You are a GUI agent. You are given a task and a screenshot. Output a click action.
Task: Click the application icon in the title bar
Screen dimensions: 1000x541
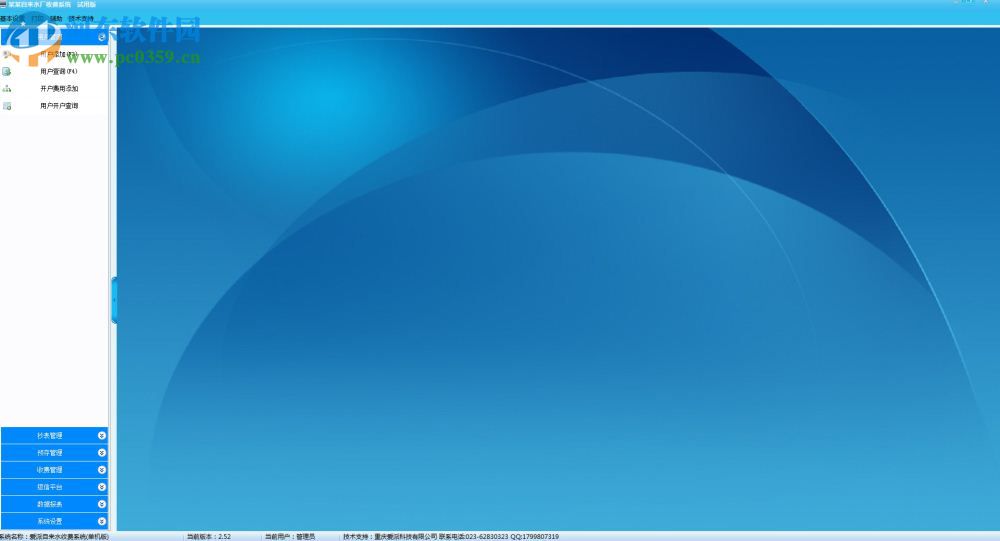click(3, 4)
